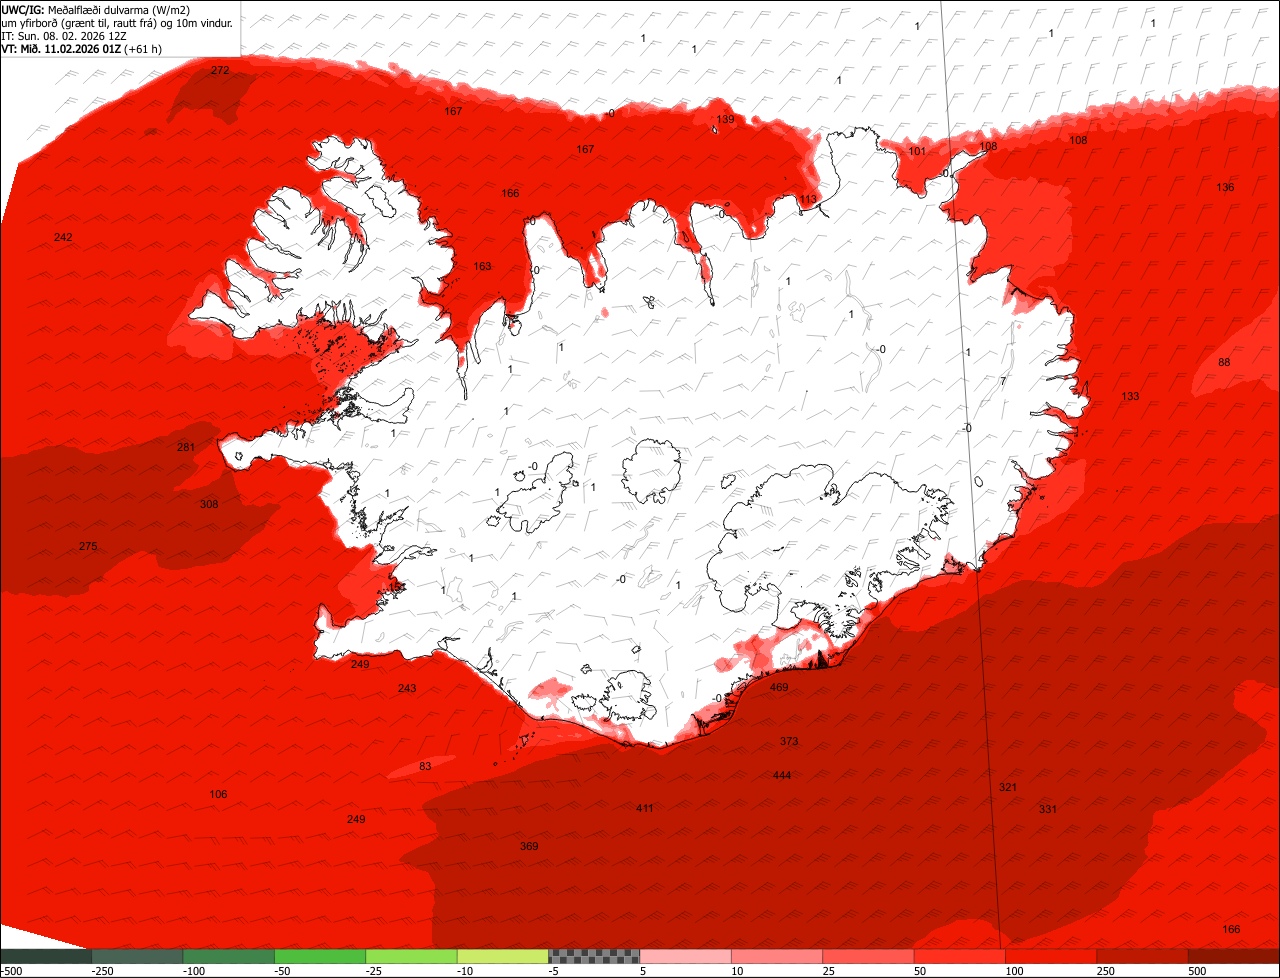Select the legend label -25

374,971
